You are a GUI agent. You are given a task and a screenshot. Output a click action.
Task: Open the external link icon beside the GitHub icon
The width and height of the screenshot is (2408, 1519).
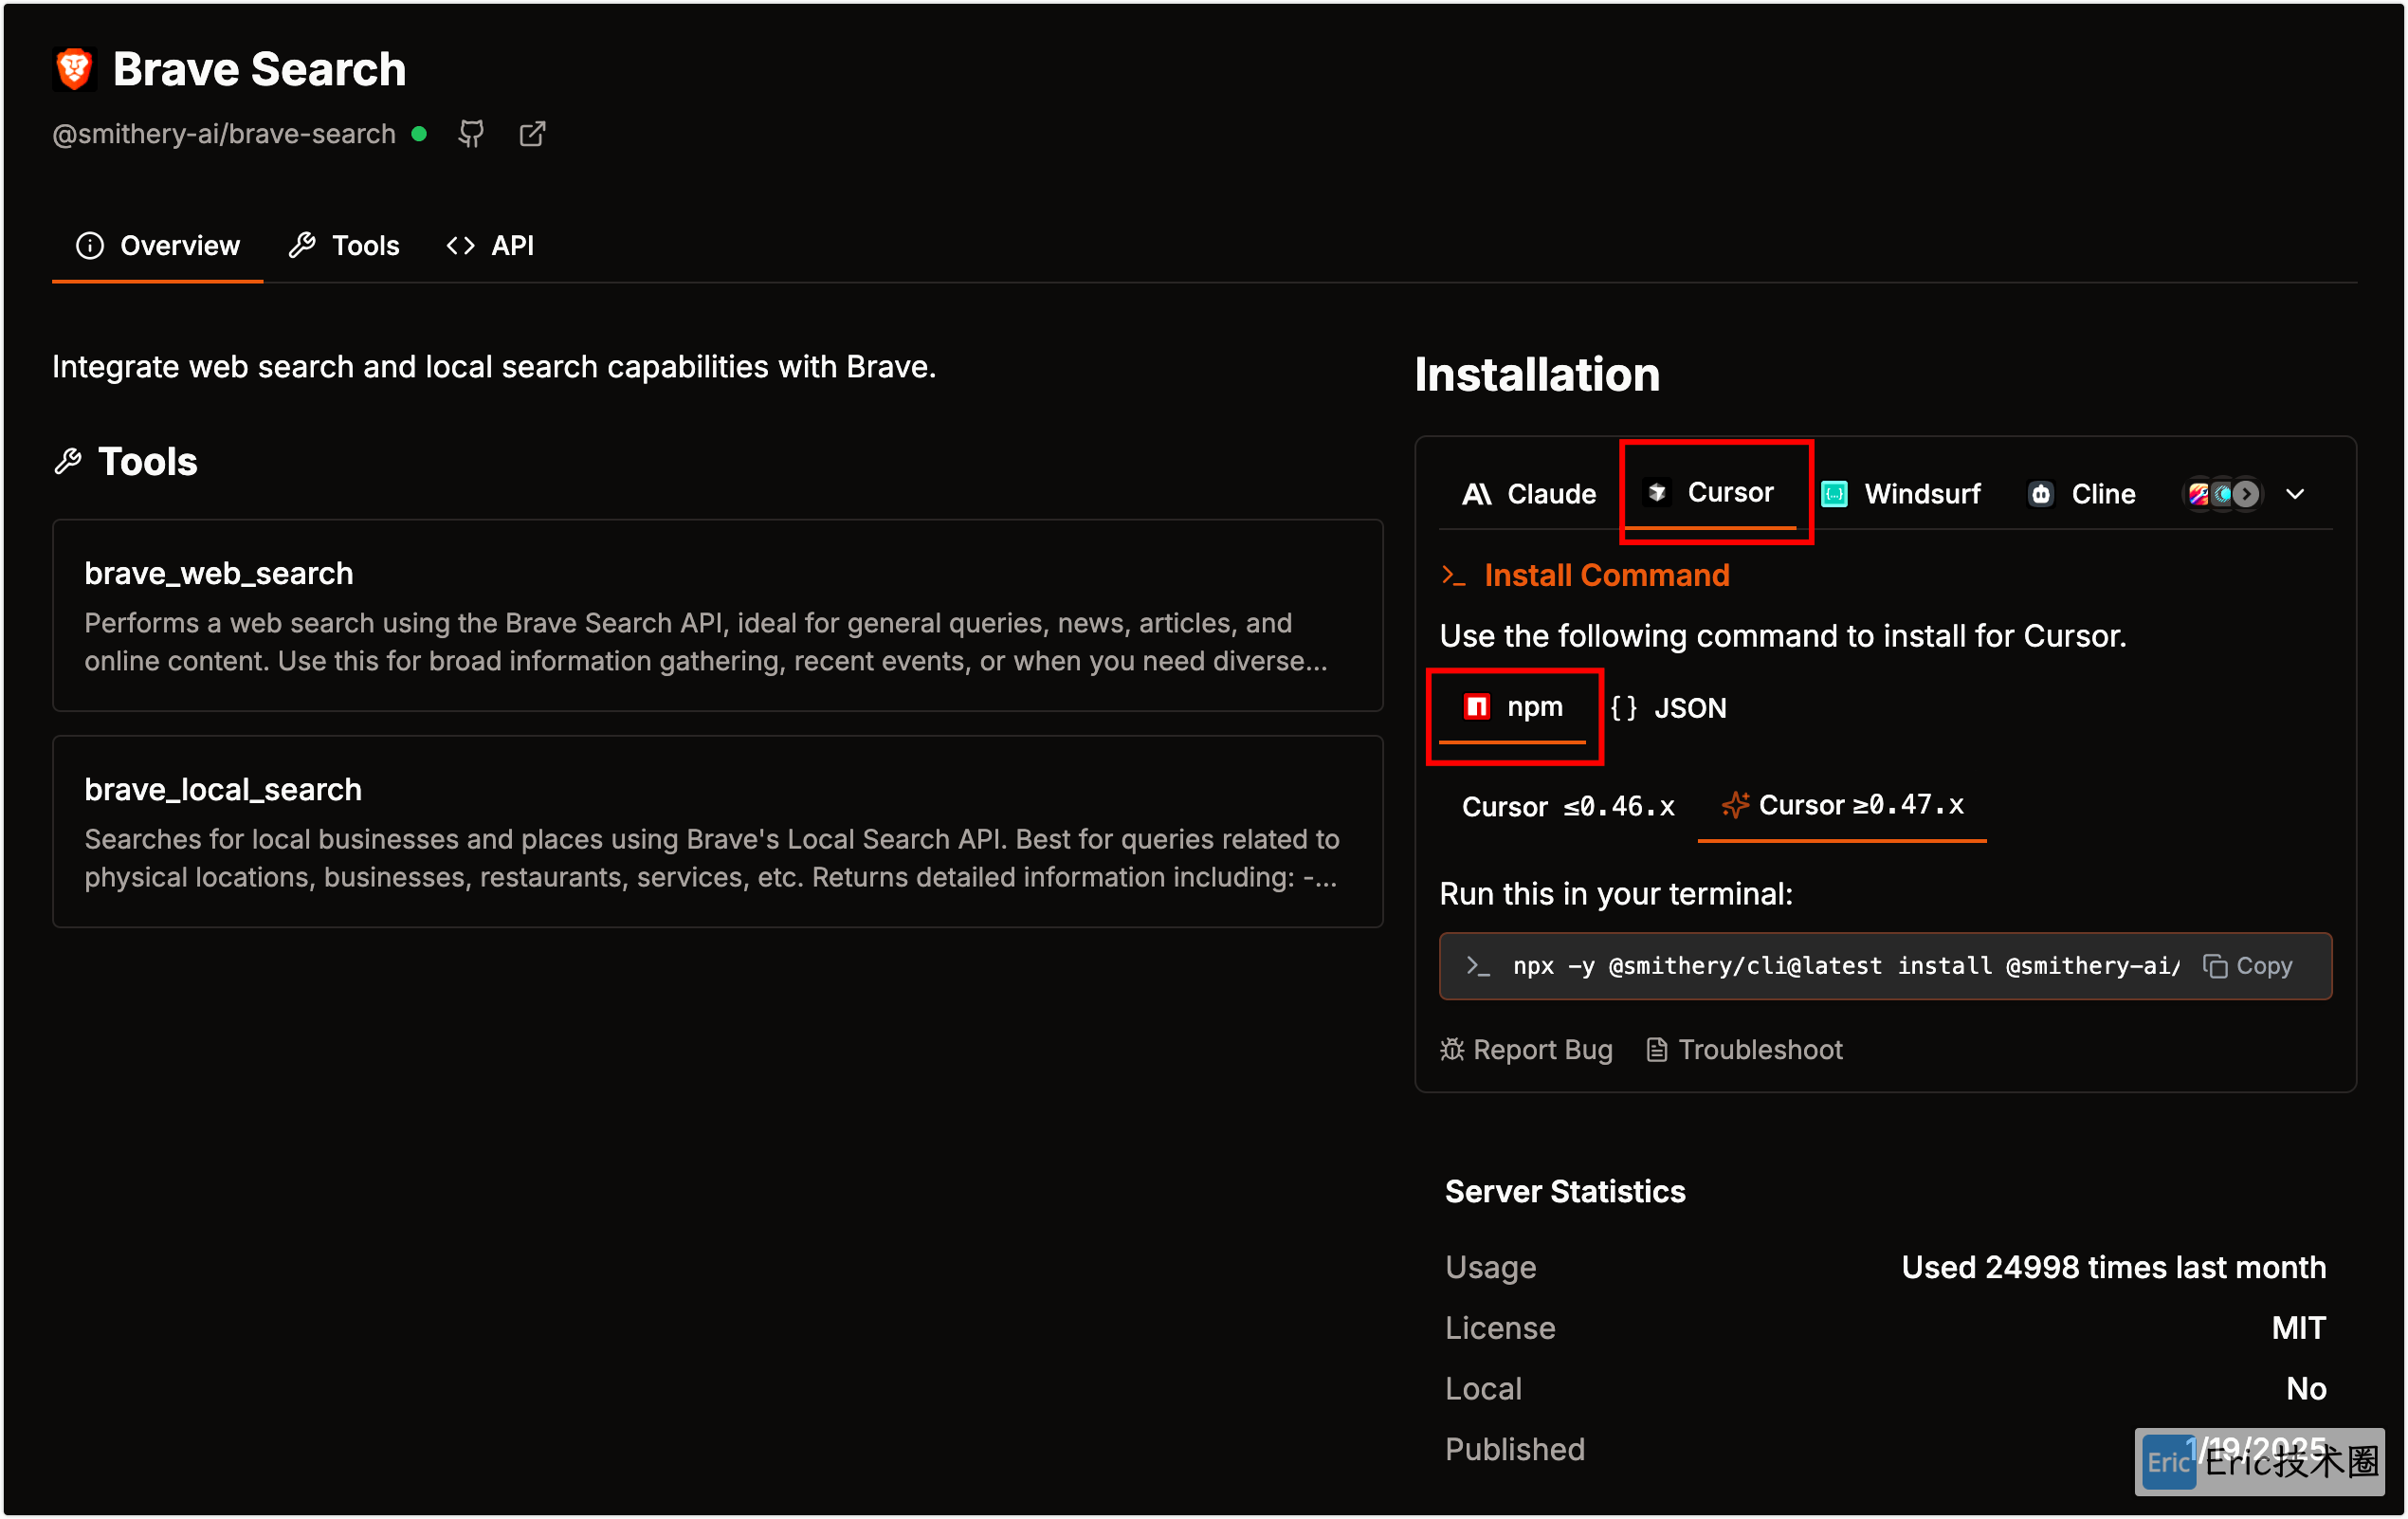tap(533, 134)
